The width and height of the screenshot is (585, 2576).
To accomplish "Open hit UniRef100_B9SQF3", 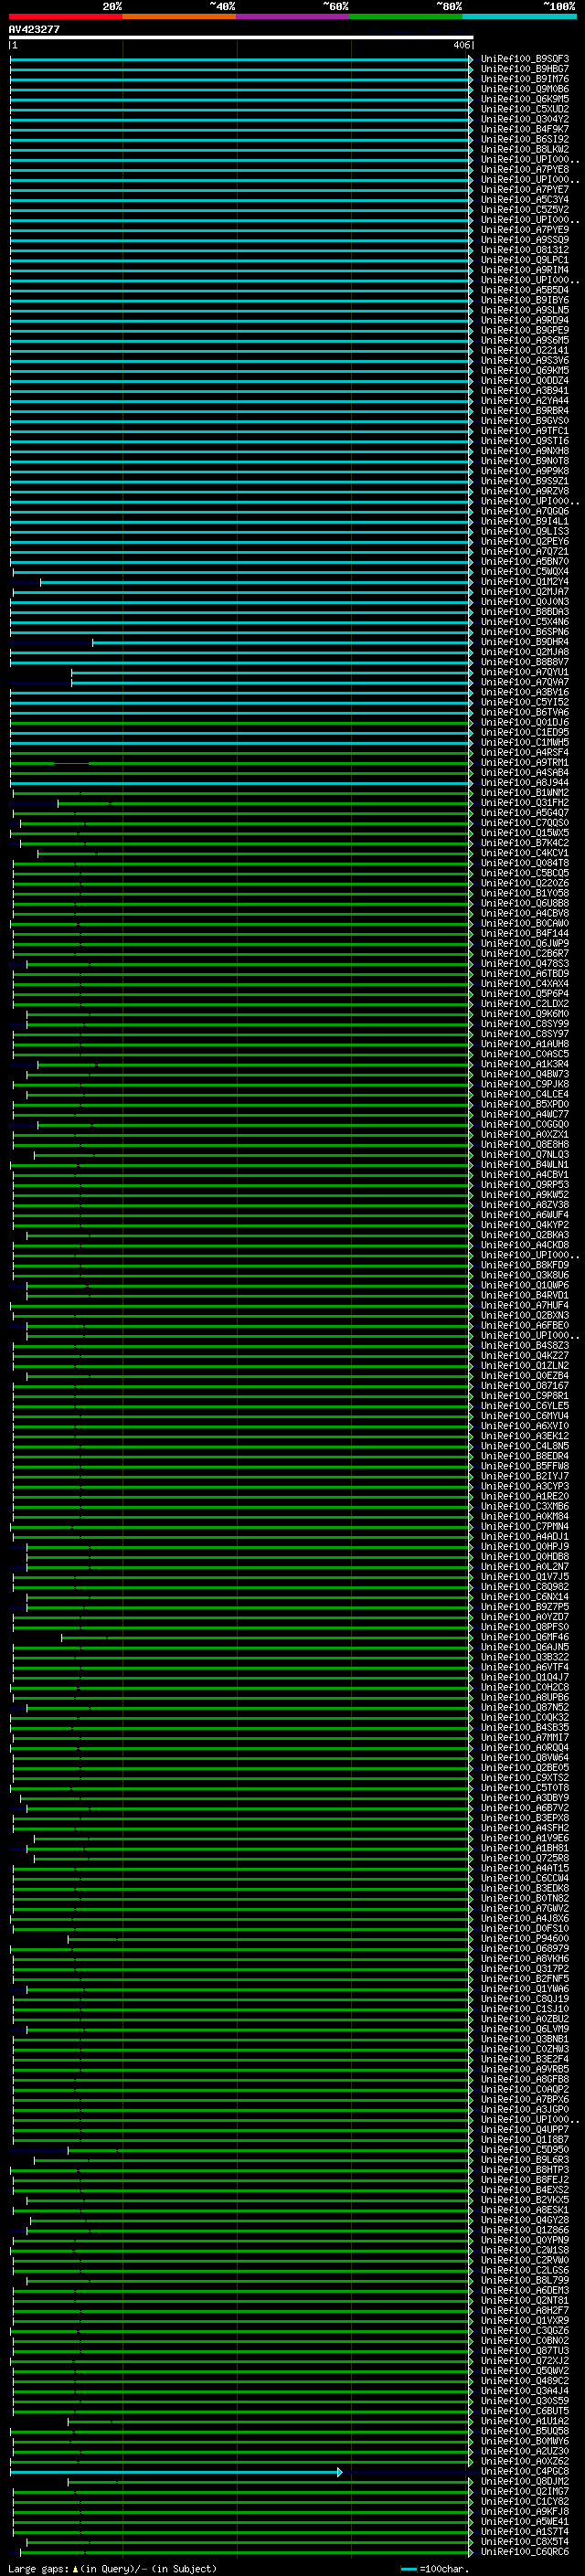I will click(x=525, y=59).
